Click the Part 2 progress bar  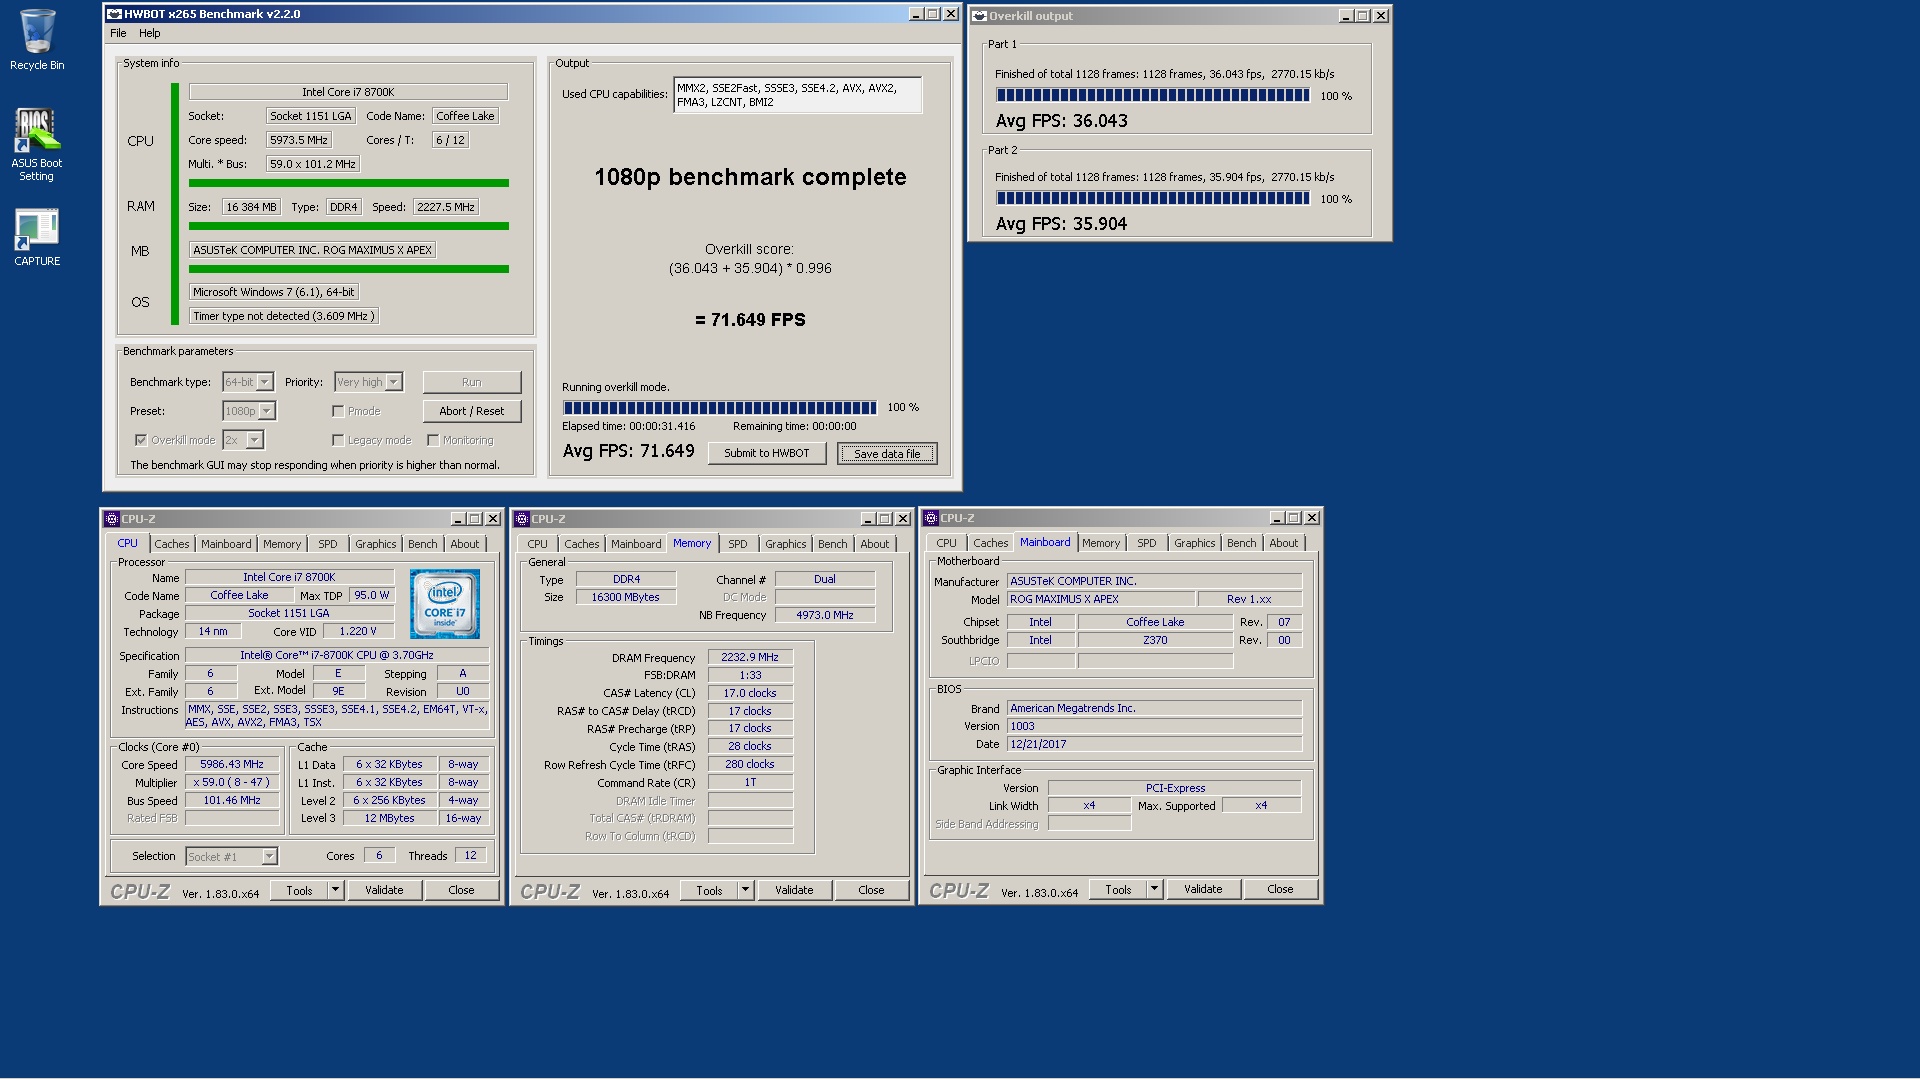click(x=1153, y=199)
